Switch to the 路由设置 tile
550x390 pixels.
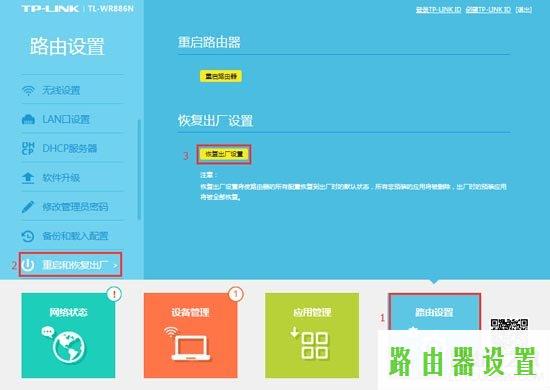434,312
